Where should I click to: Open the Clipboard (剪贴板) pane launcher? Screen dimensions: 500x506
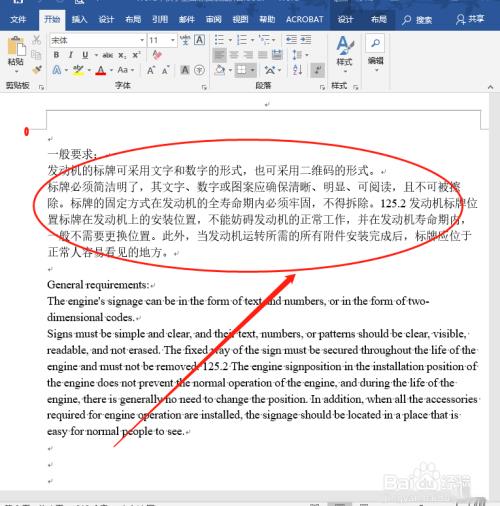pyautogui.click(x=41, y=87)
